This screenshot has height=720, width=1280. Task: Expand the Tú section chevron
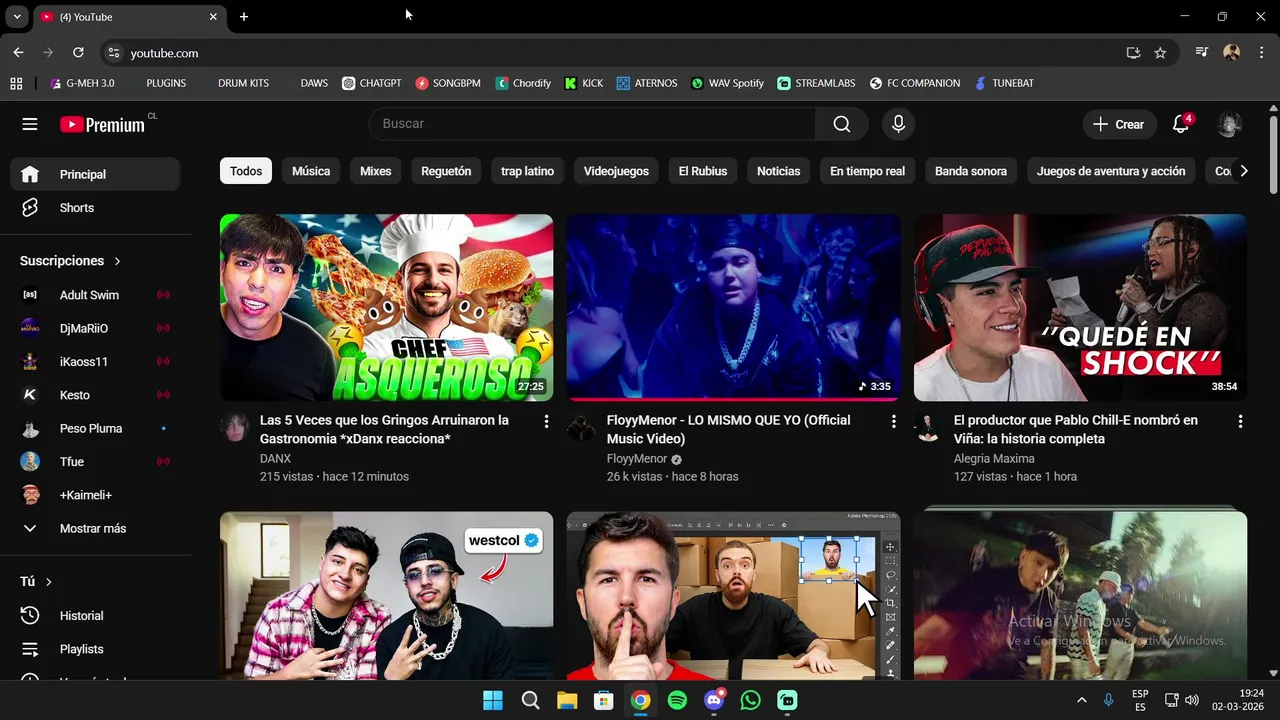48,582
